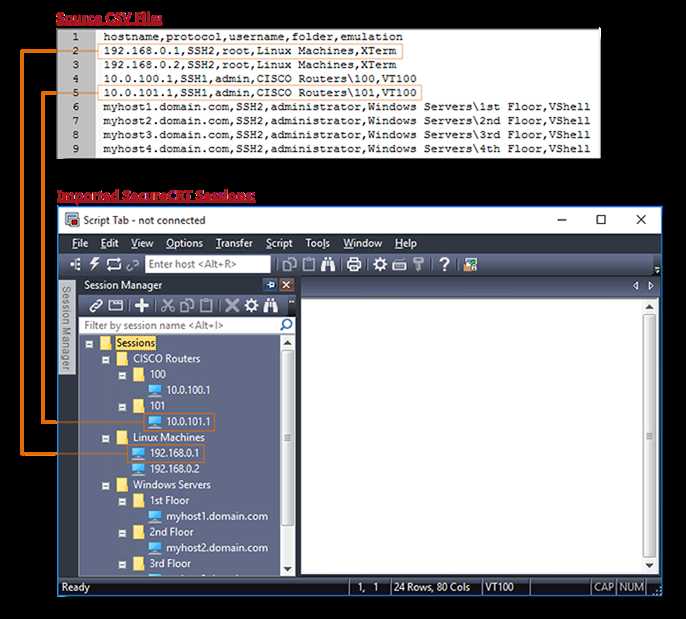
Task: Click the tab scroll left arrow
Action: tap(636, 286)
